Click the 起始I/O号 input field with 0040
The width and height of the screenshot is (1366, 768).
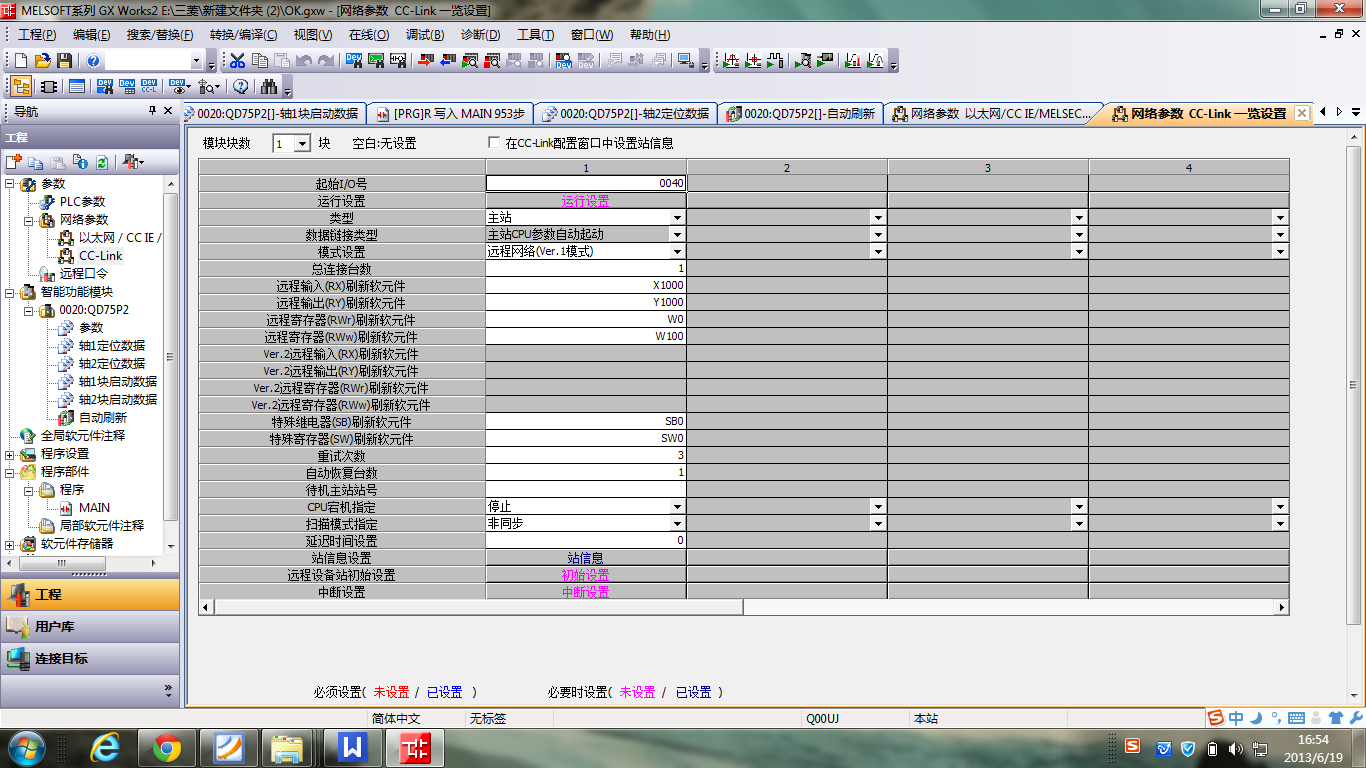tap(585, 184)
